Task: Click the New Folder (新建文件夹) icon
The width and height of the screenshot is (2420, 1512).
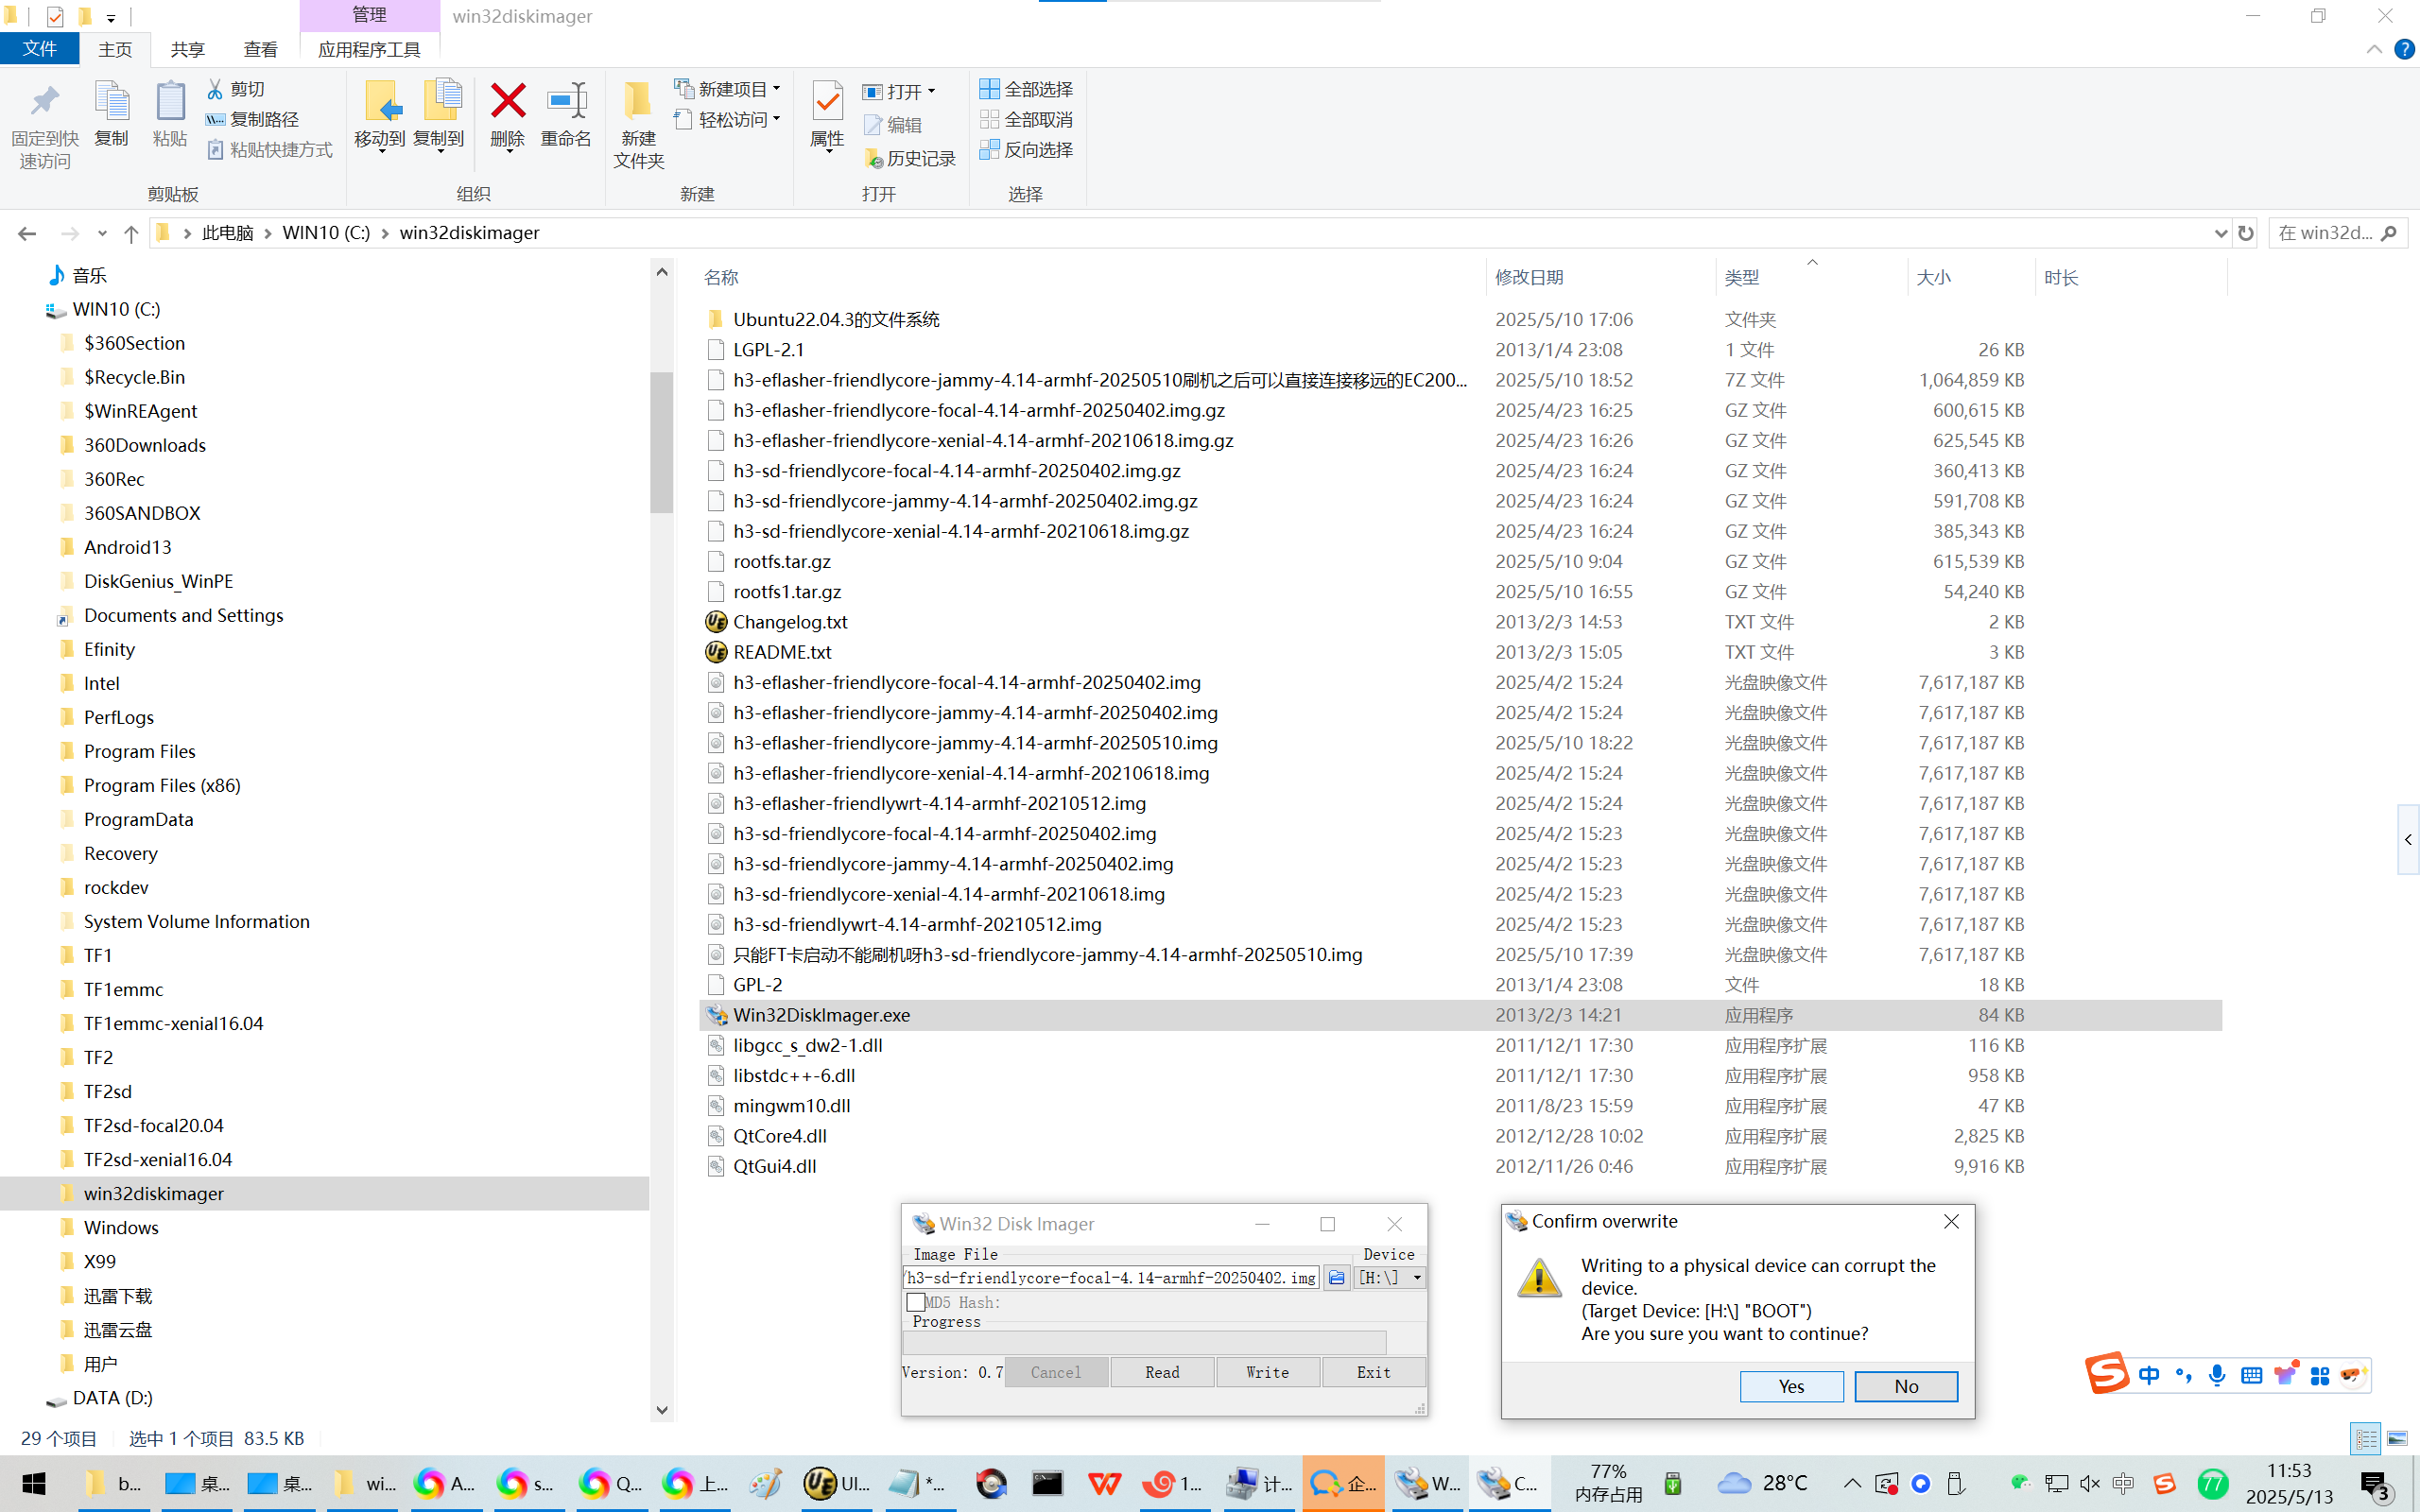Action: coord(638,102)
